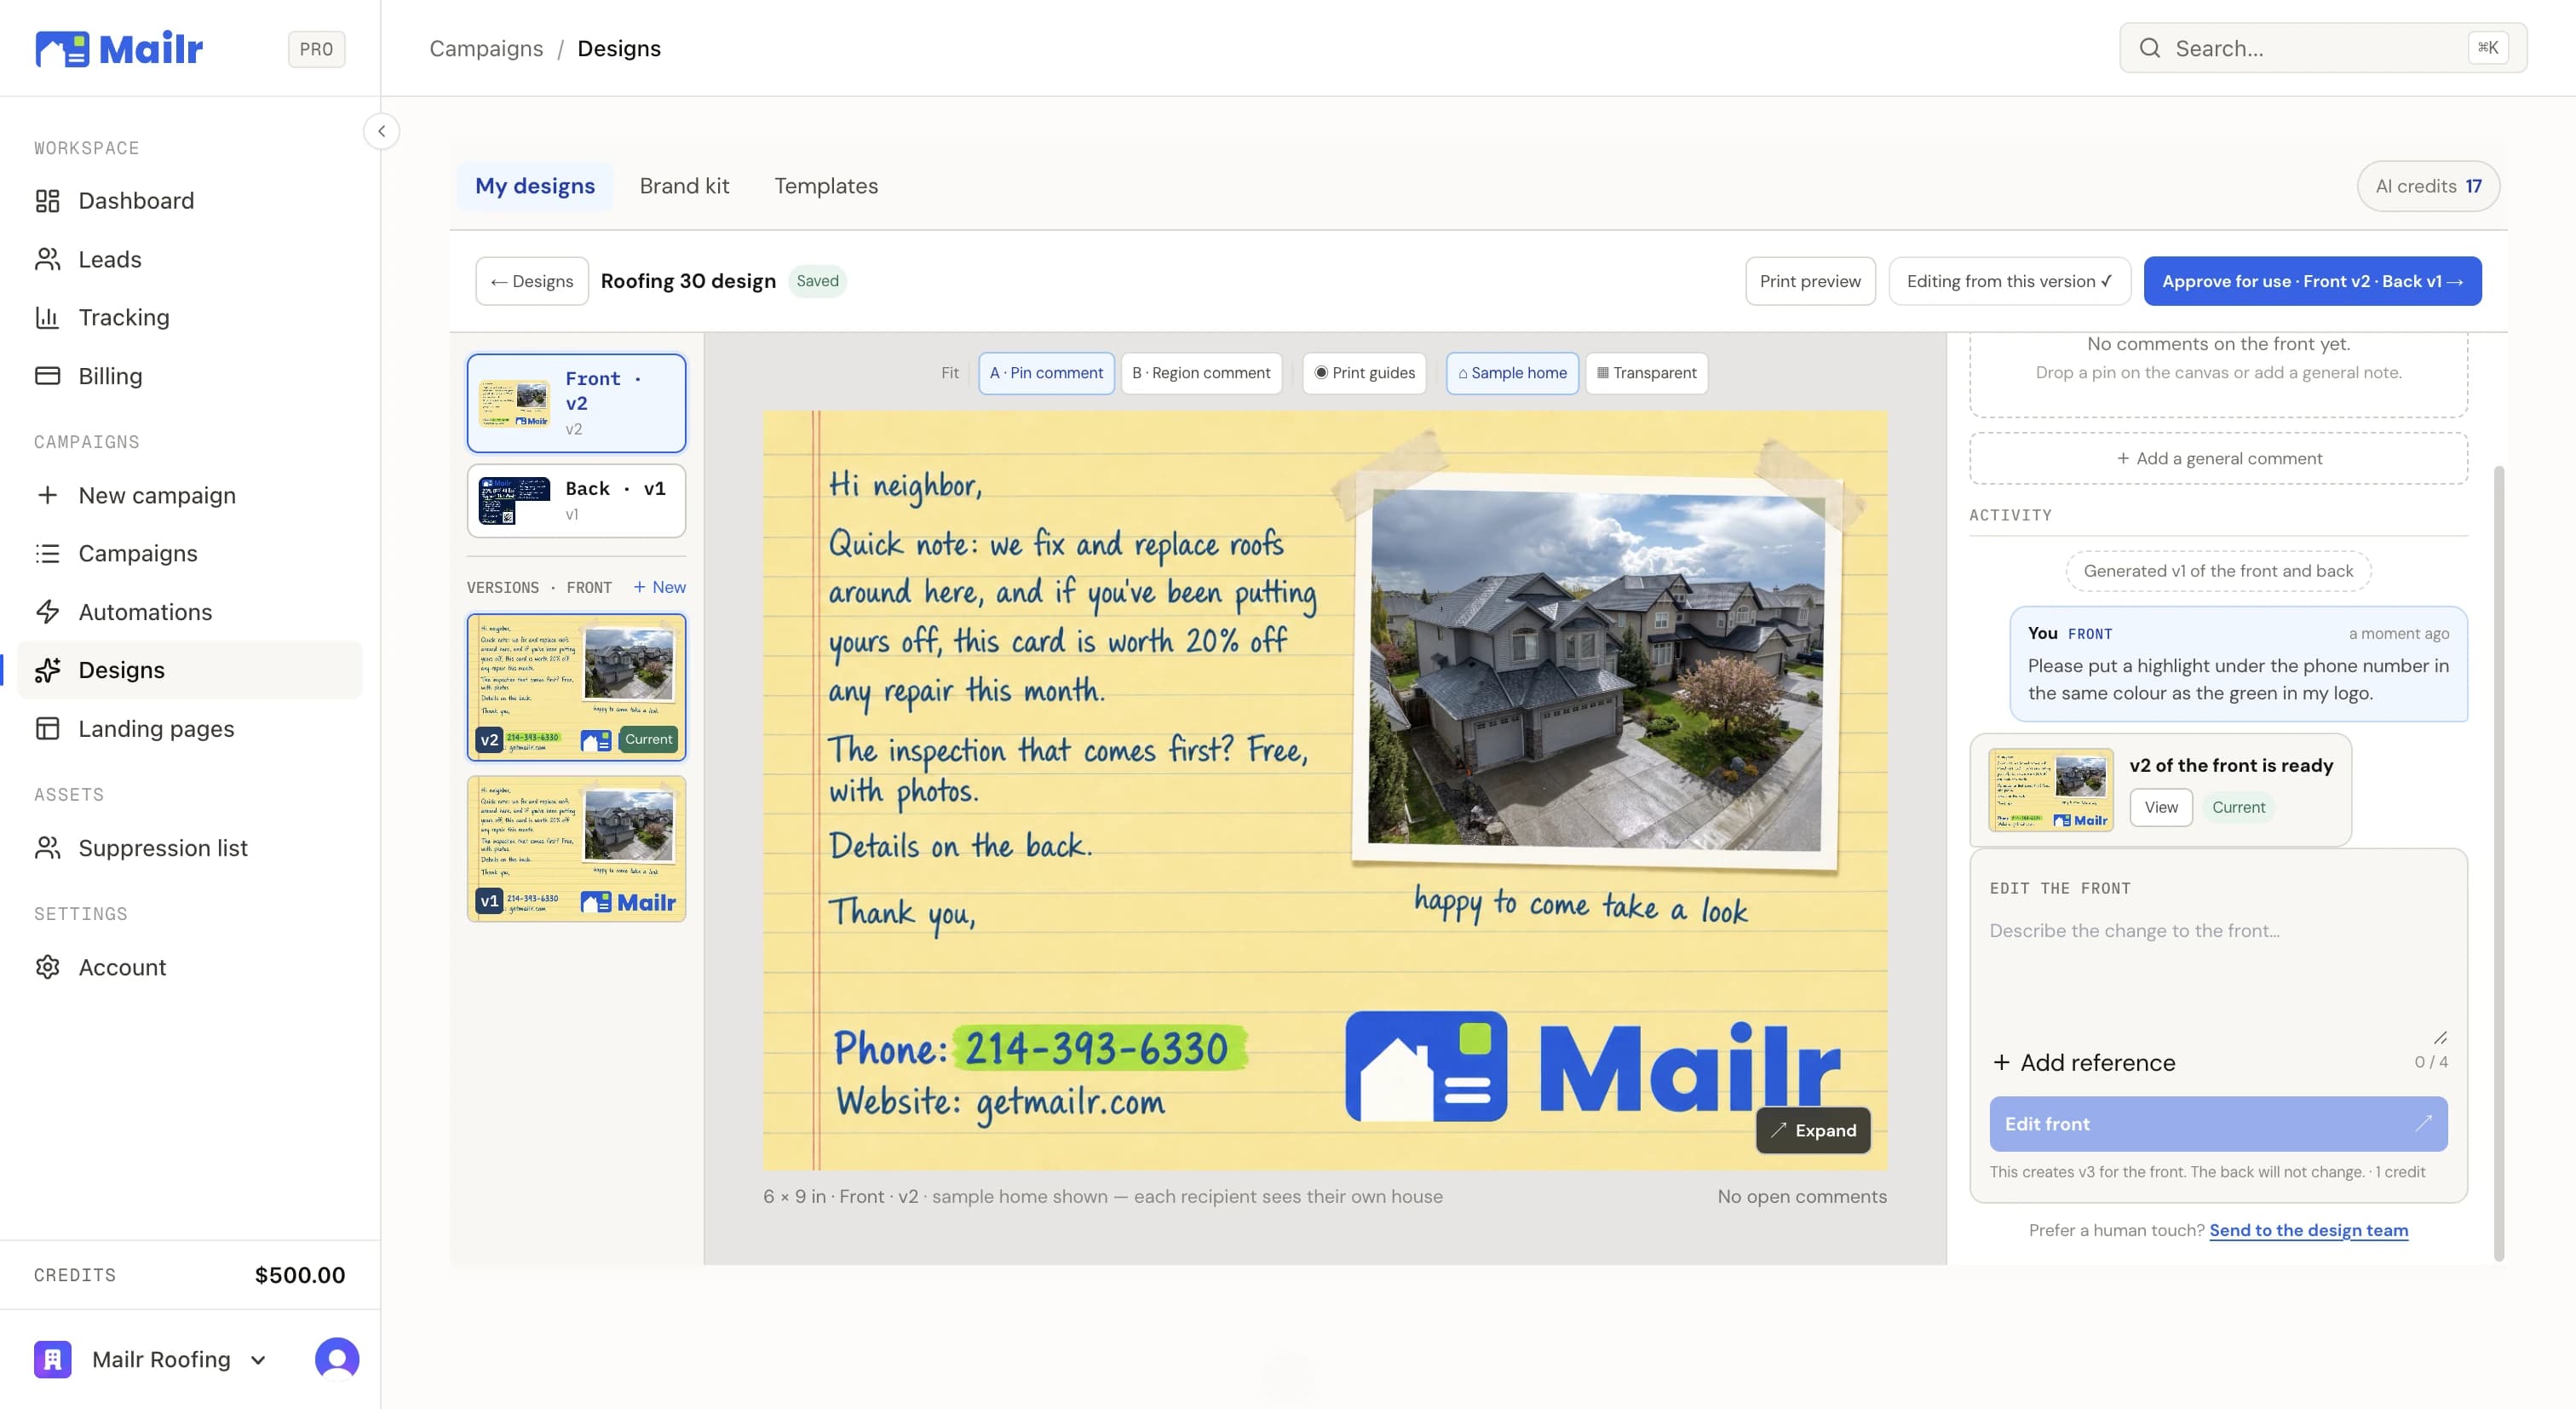
Task: Click the Current badge on v2 ready card
Action: point(2238,807)
